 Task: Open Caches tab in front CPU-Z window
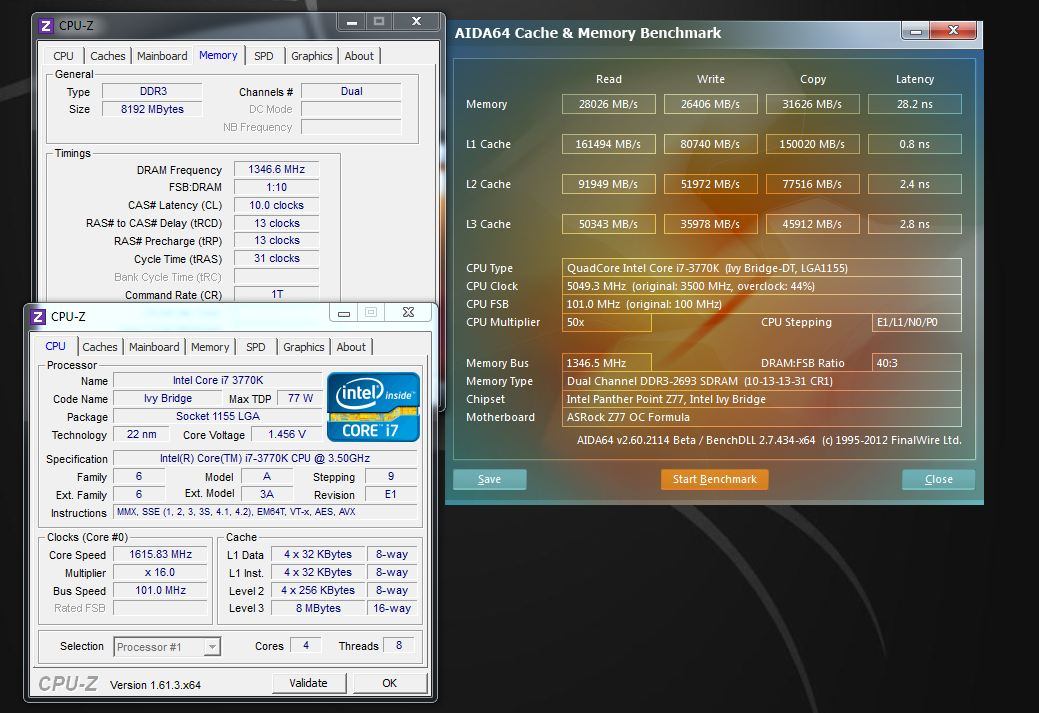[99, 347]
